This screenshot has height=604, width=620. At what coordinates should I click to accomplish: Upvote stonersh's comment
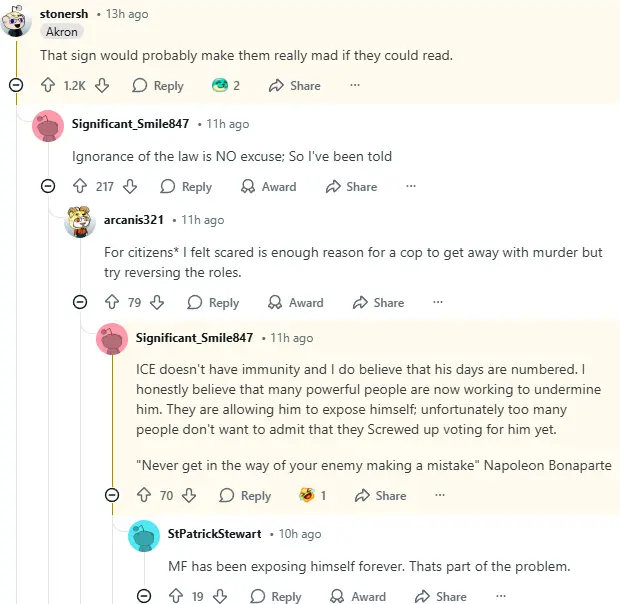click(48, 86)
